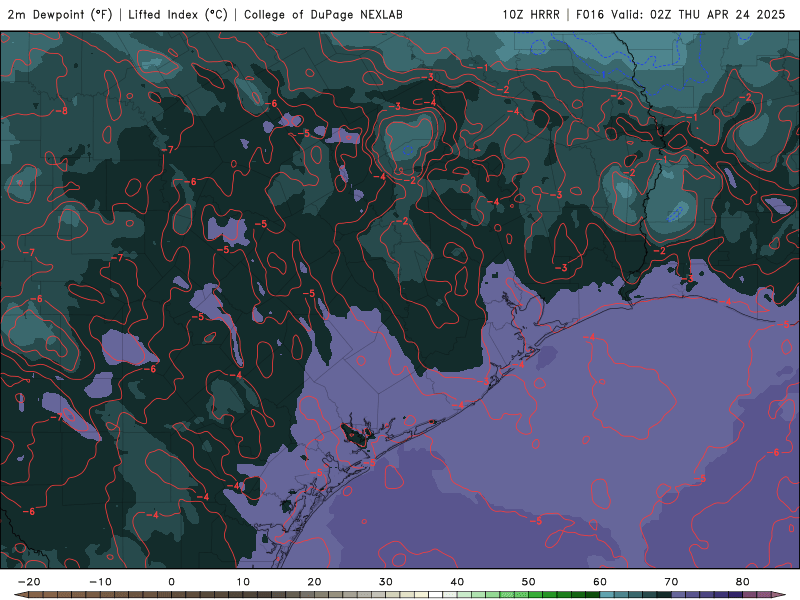
Task: Click the -10 label on the color scale
Action: [x=100, y=582]
